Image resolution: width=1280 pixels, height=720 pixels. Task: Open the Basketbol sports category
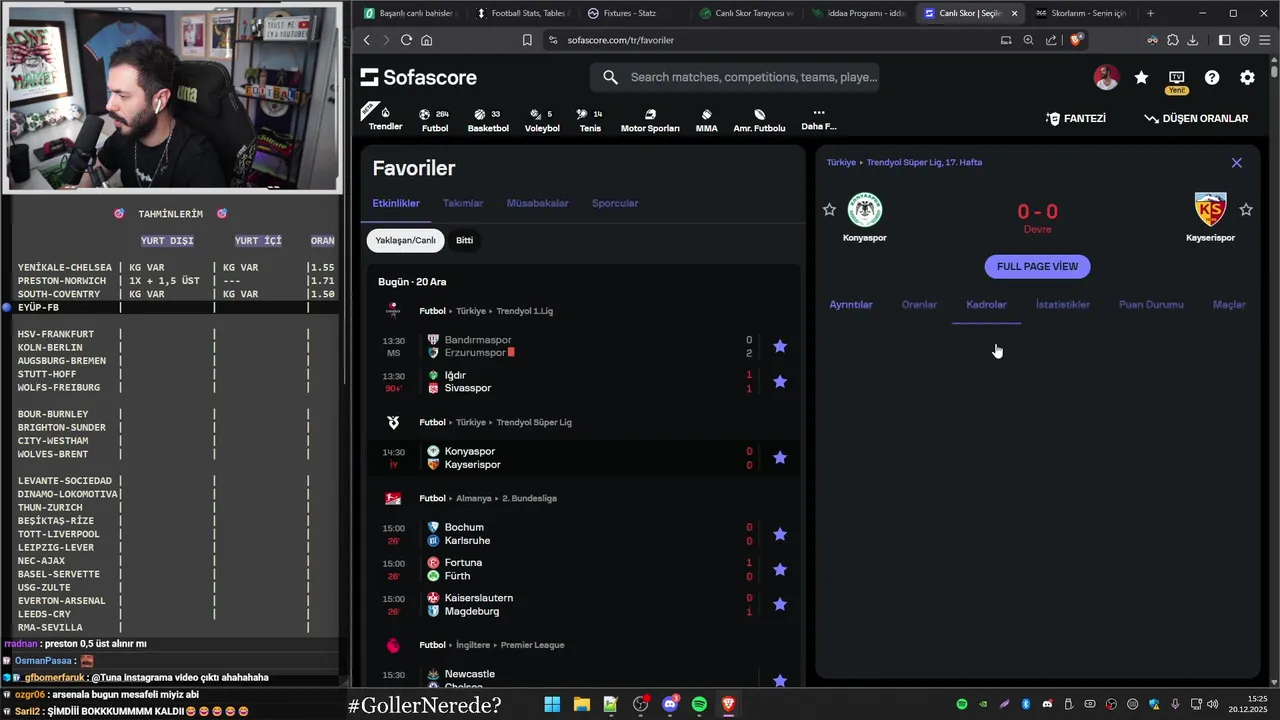[x=488, y=120]
